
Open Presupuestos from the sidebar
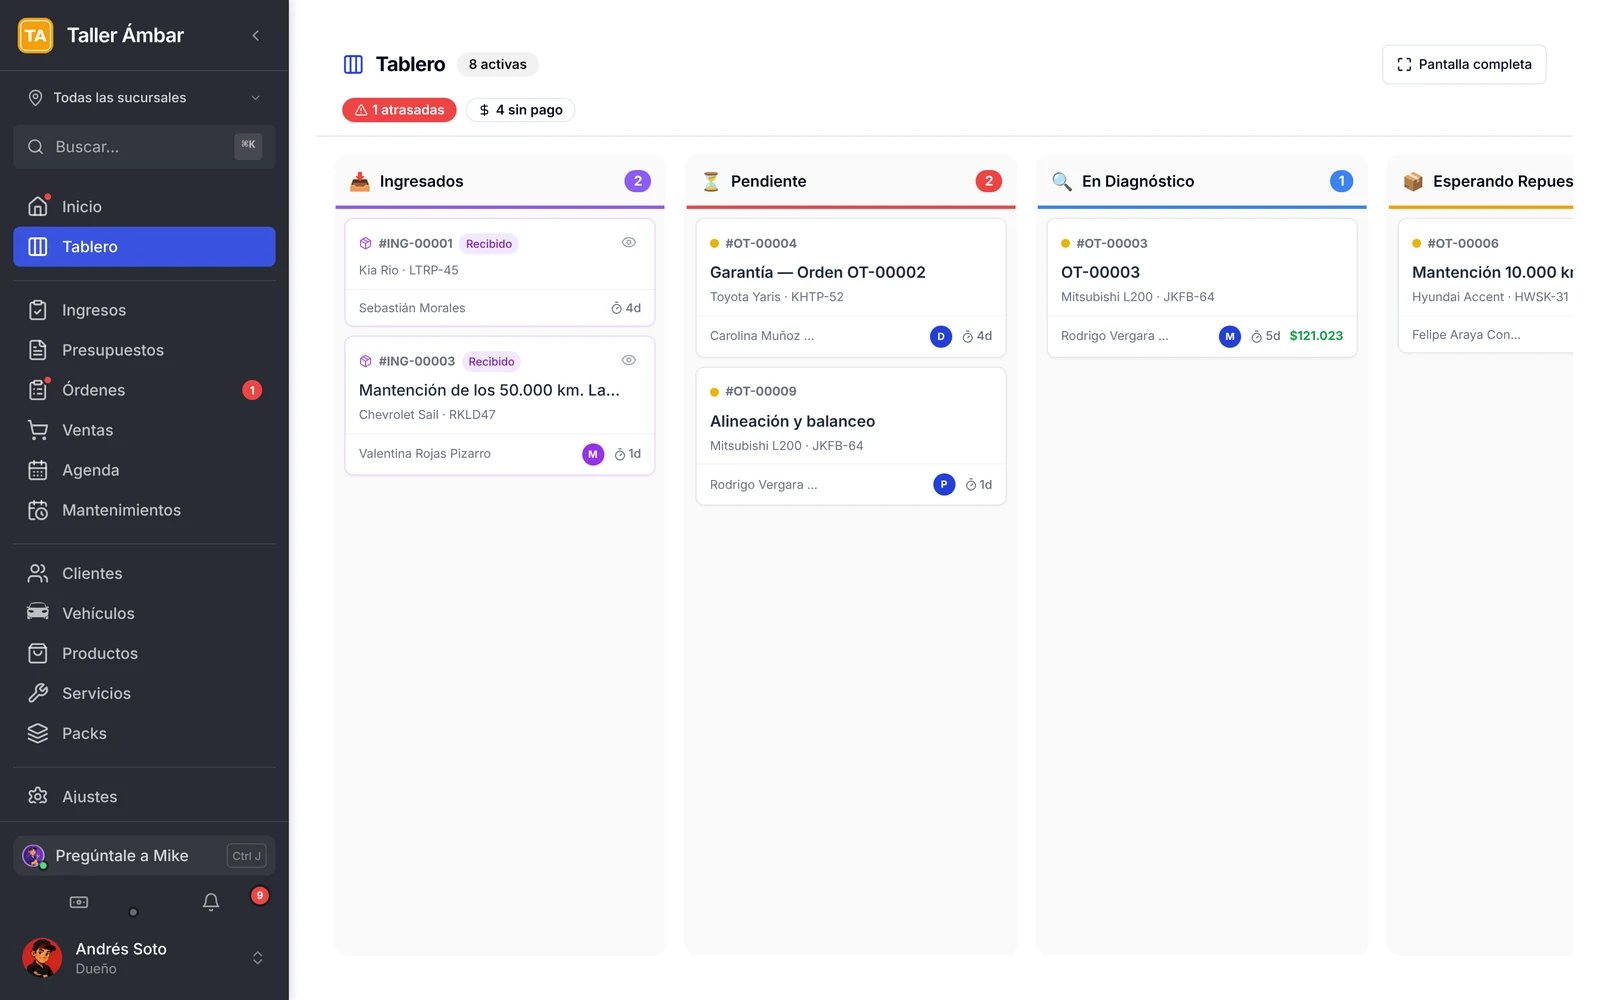144,350
